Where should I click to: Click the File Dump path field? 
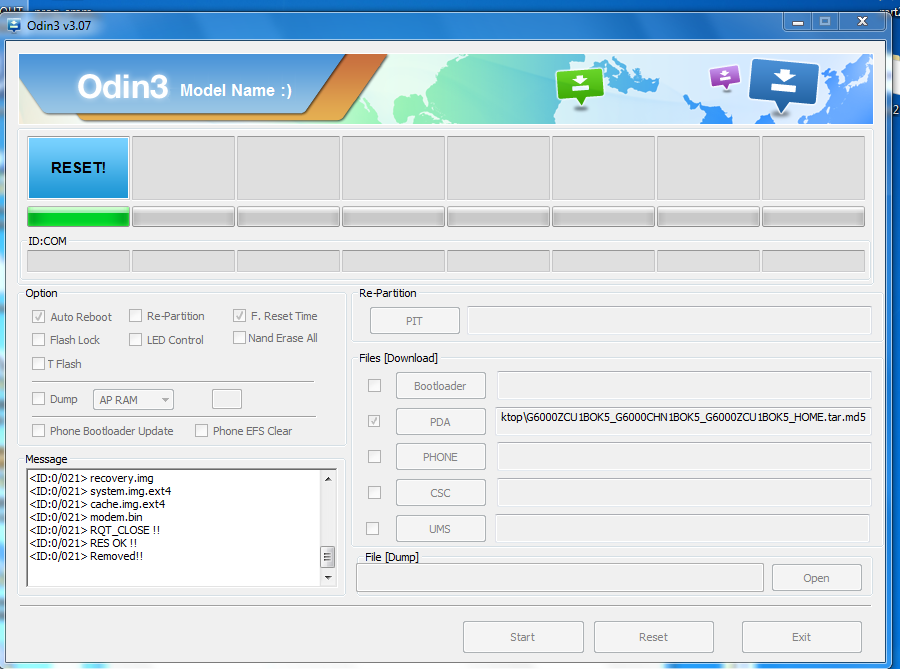tap(560, 577)
